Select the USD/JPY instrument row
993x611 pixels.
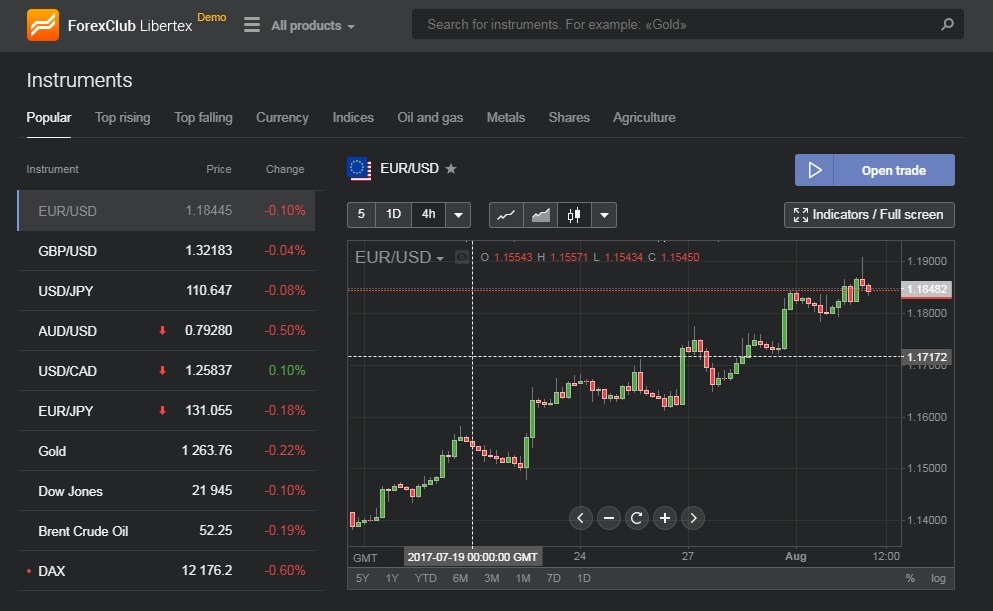click(x=167, y=291)
